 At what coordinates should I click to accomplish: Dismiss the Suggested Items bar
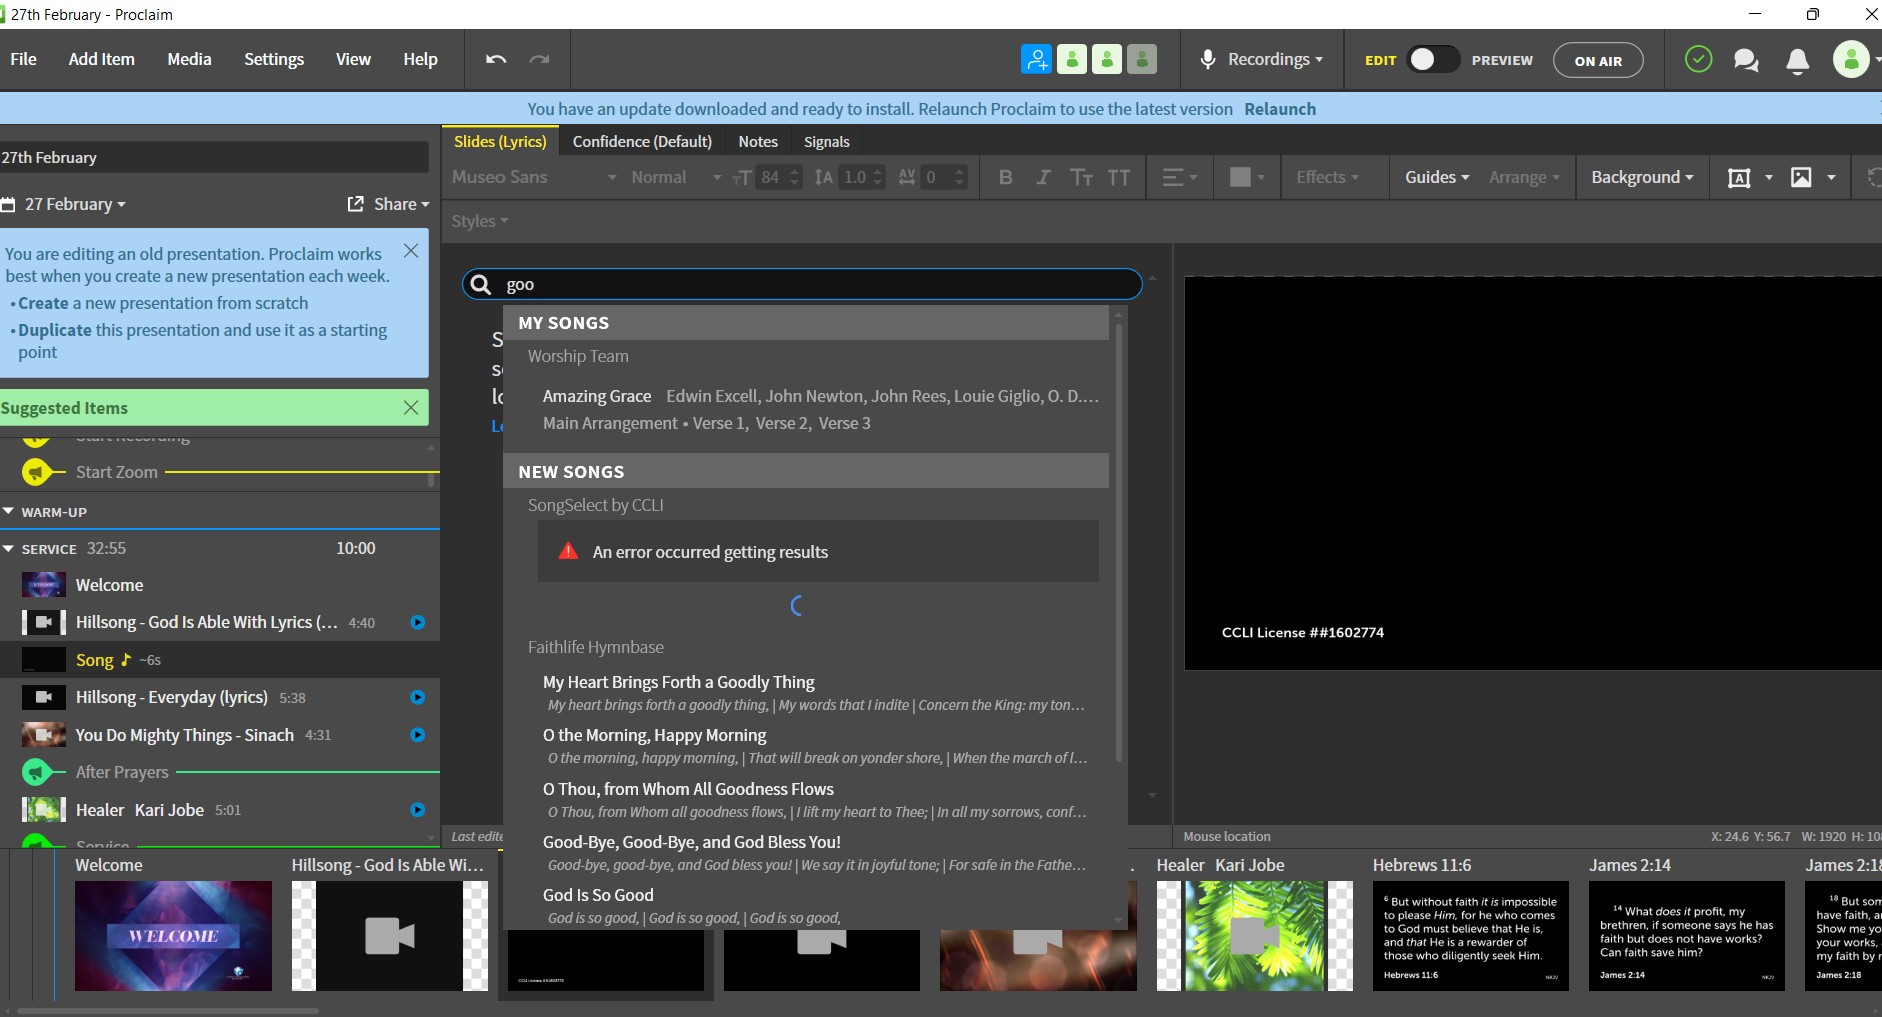(411, 408)
